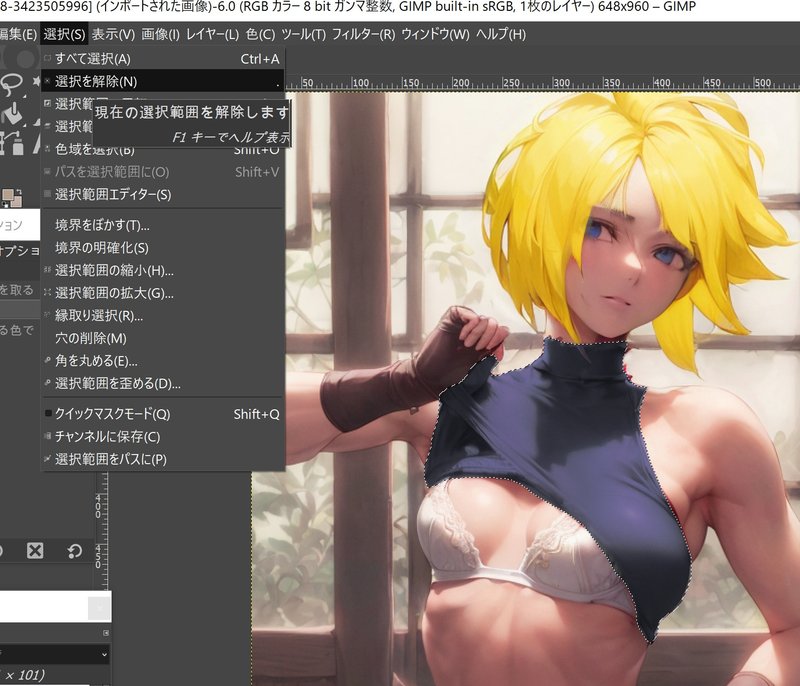Viewport: 800px width, 686px height.
Task: Reset tool options with the circular arrow icon
Action: 74,551
